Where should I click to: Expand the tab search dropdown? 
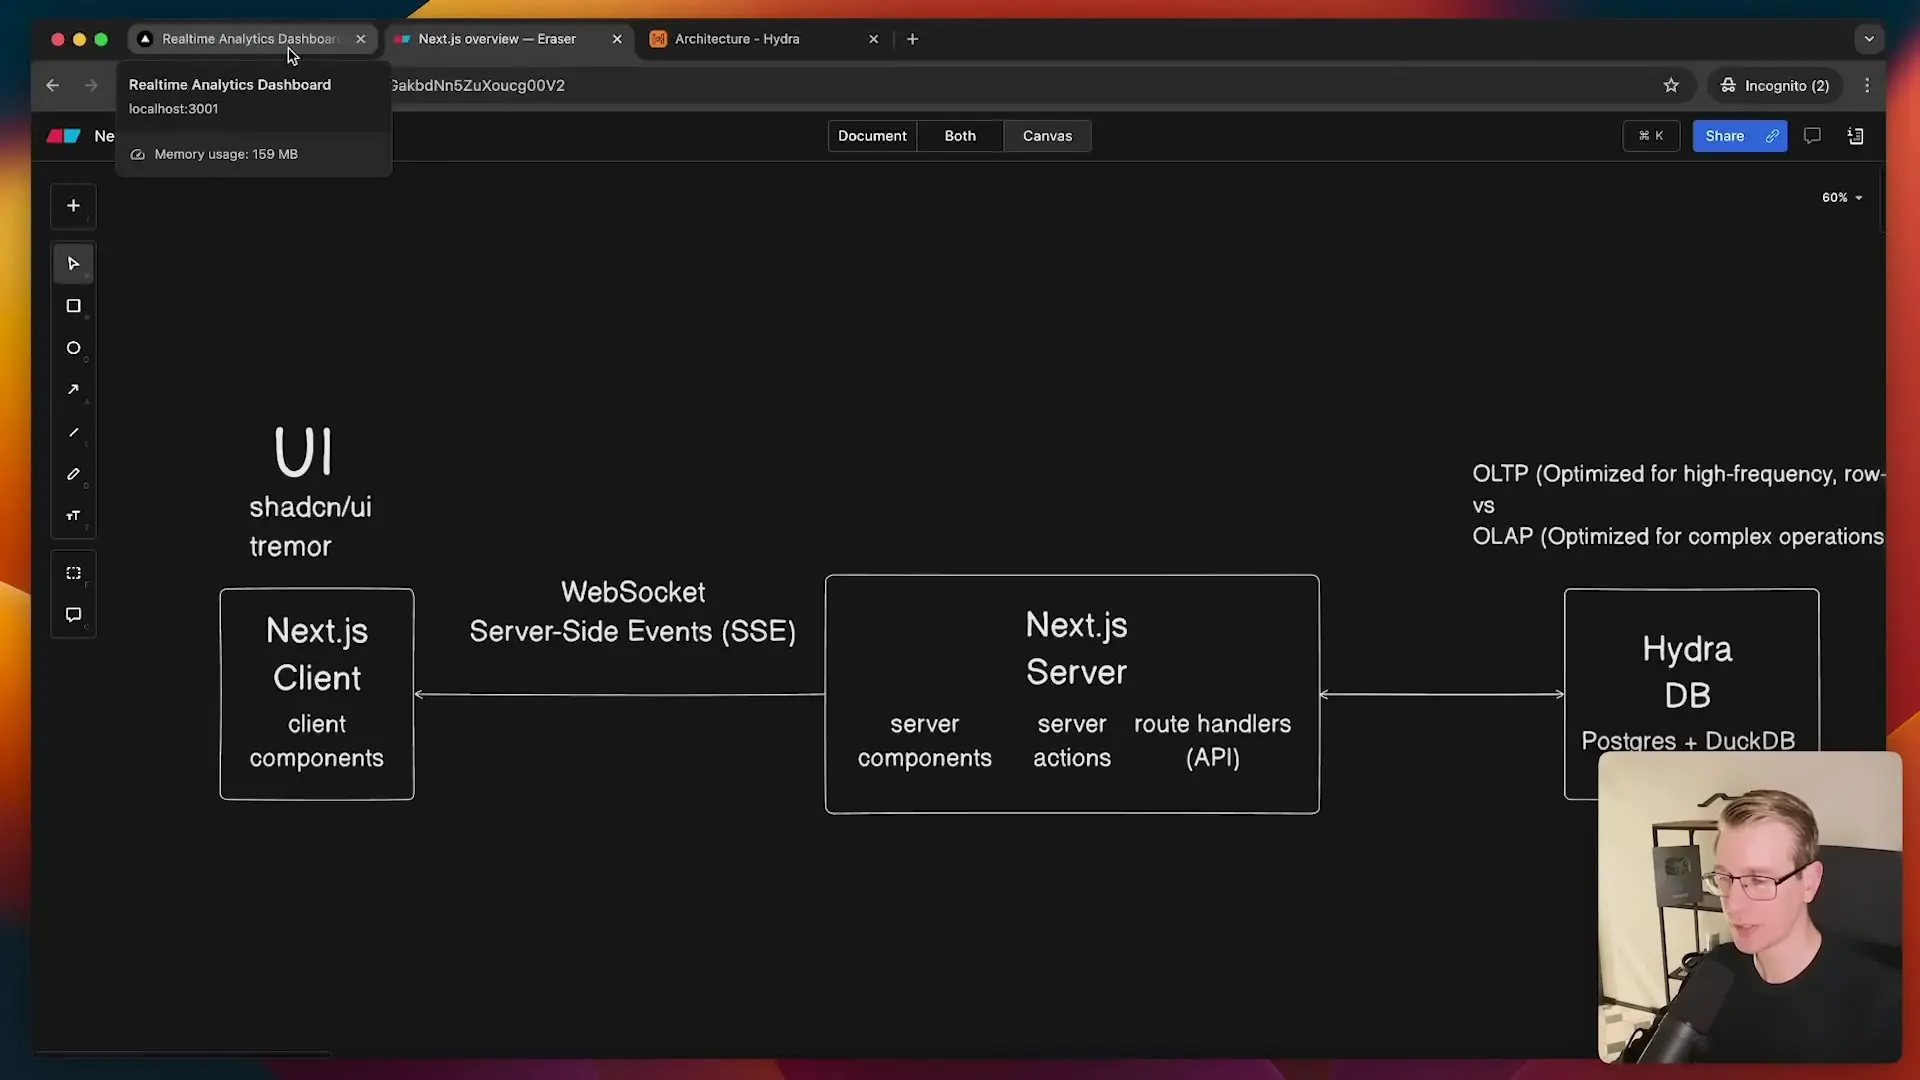1869,39
